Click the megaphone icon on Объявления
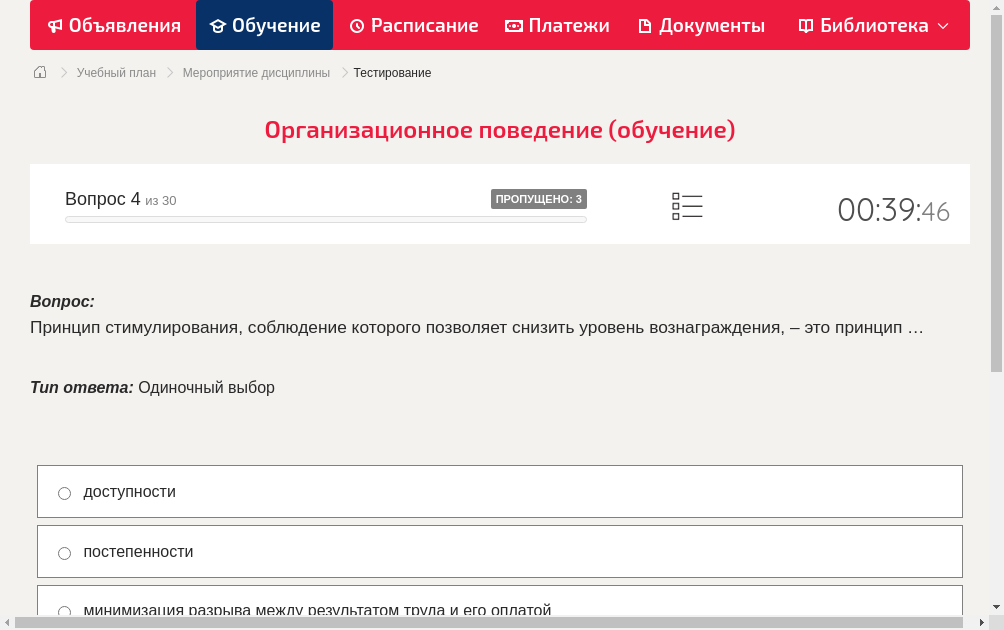 point(55,25)
